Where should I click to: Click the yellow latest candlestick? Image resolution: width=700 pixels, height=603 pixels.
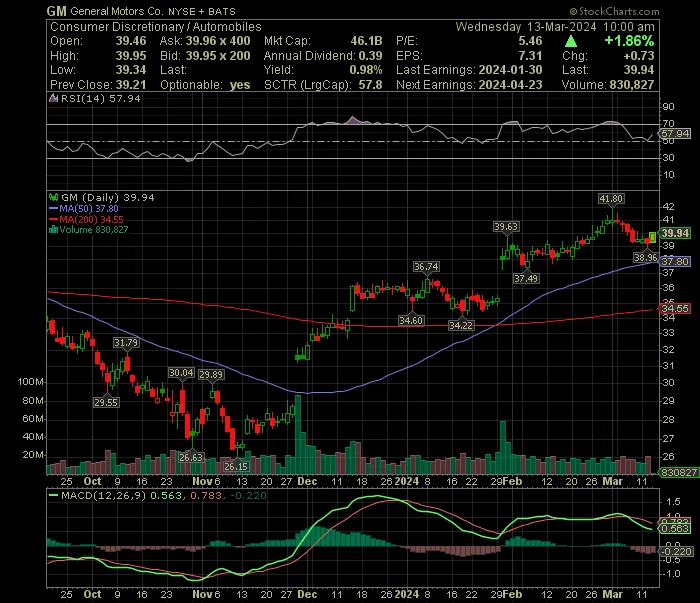652,237
